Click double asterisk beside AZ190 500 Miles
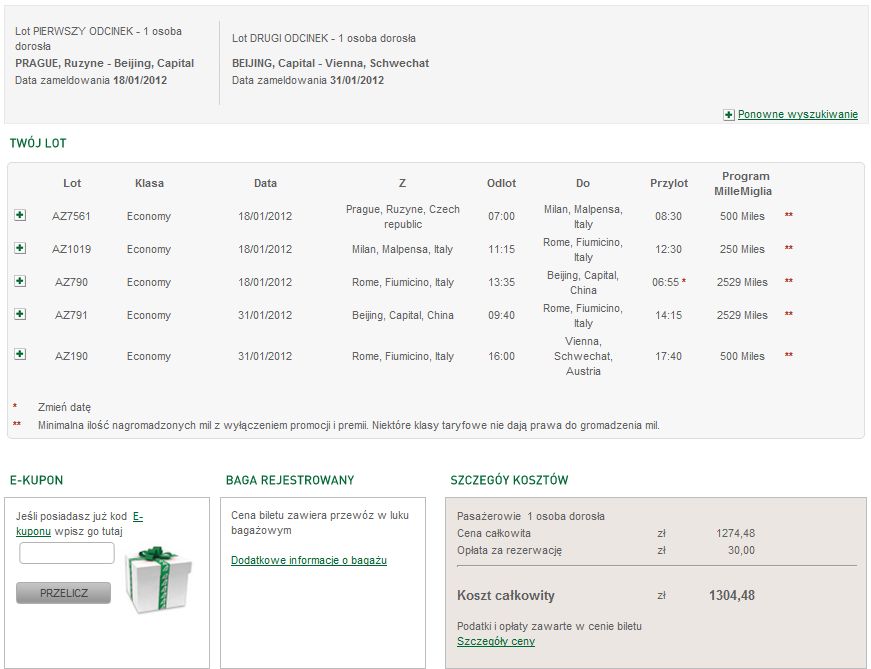The height and width of the screenshot is (669, 871). (788, 355)
